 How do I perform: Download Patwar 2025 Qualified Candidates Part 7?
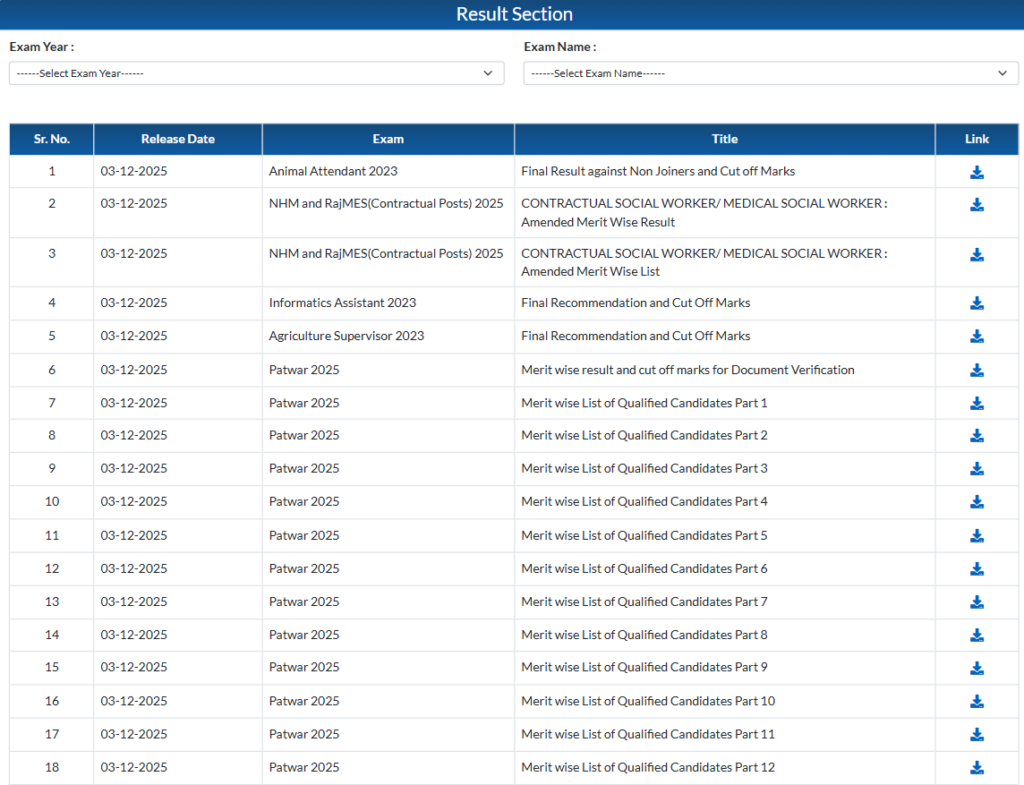click(977, 602)
